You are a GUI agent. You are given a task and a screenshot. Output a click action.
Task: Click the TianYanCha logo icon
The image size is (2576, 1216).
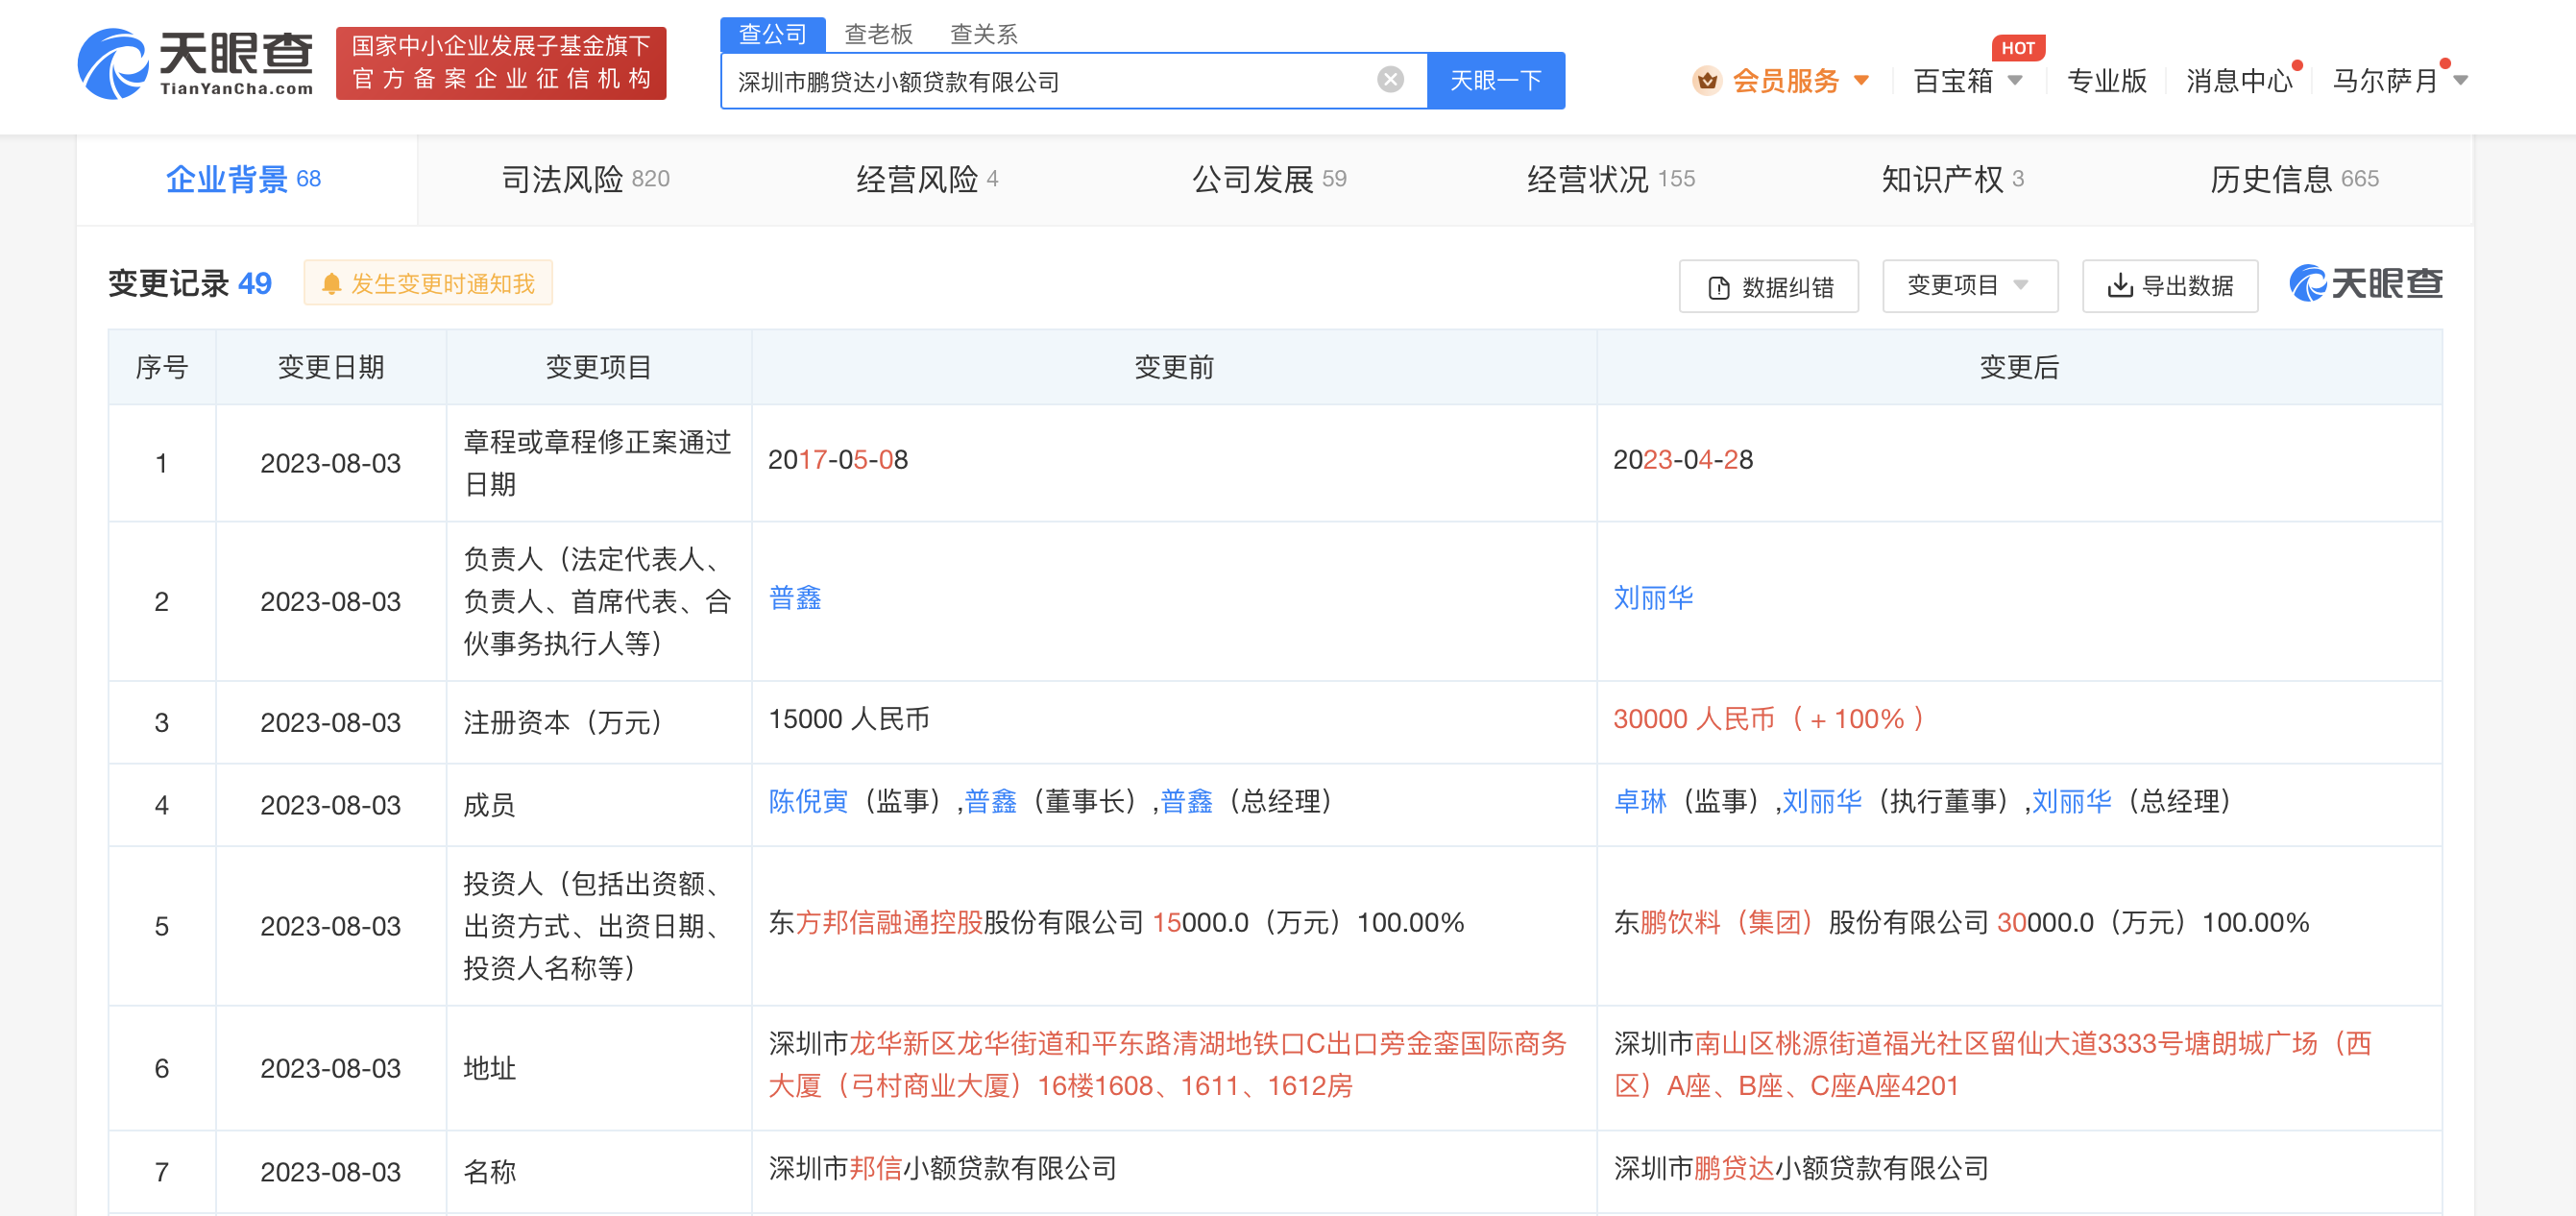tap(113, 64)
